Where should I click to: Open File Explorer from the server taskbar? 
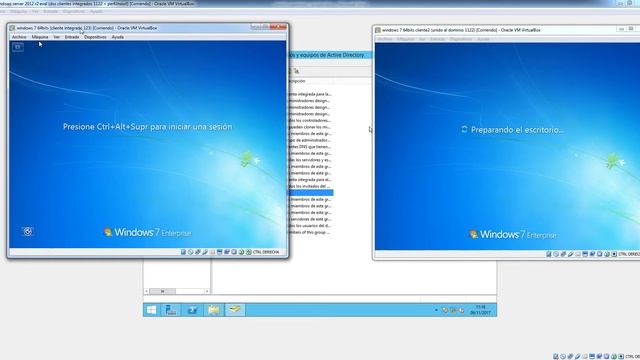pyautogui.click(x=213, y=310)
